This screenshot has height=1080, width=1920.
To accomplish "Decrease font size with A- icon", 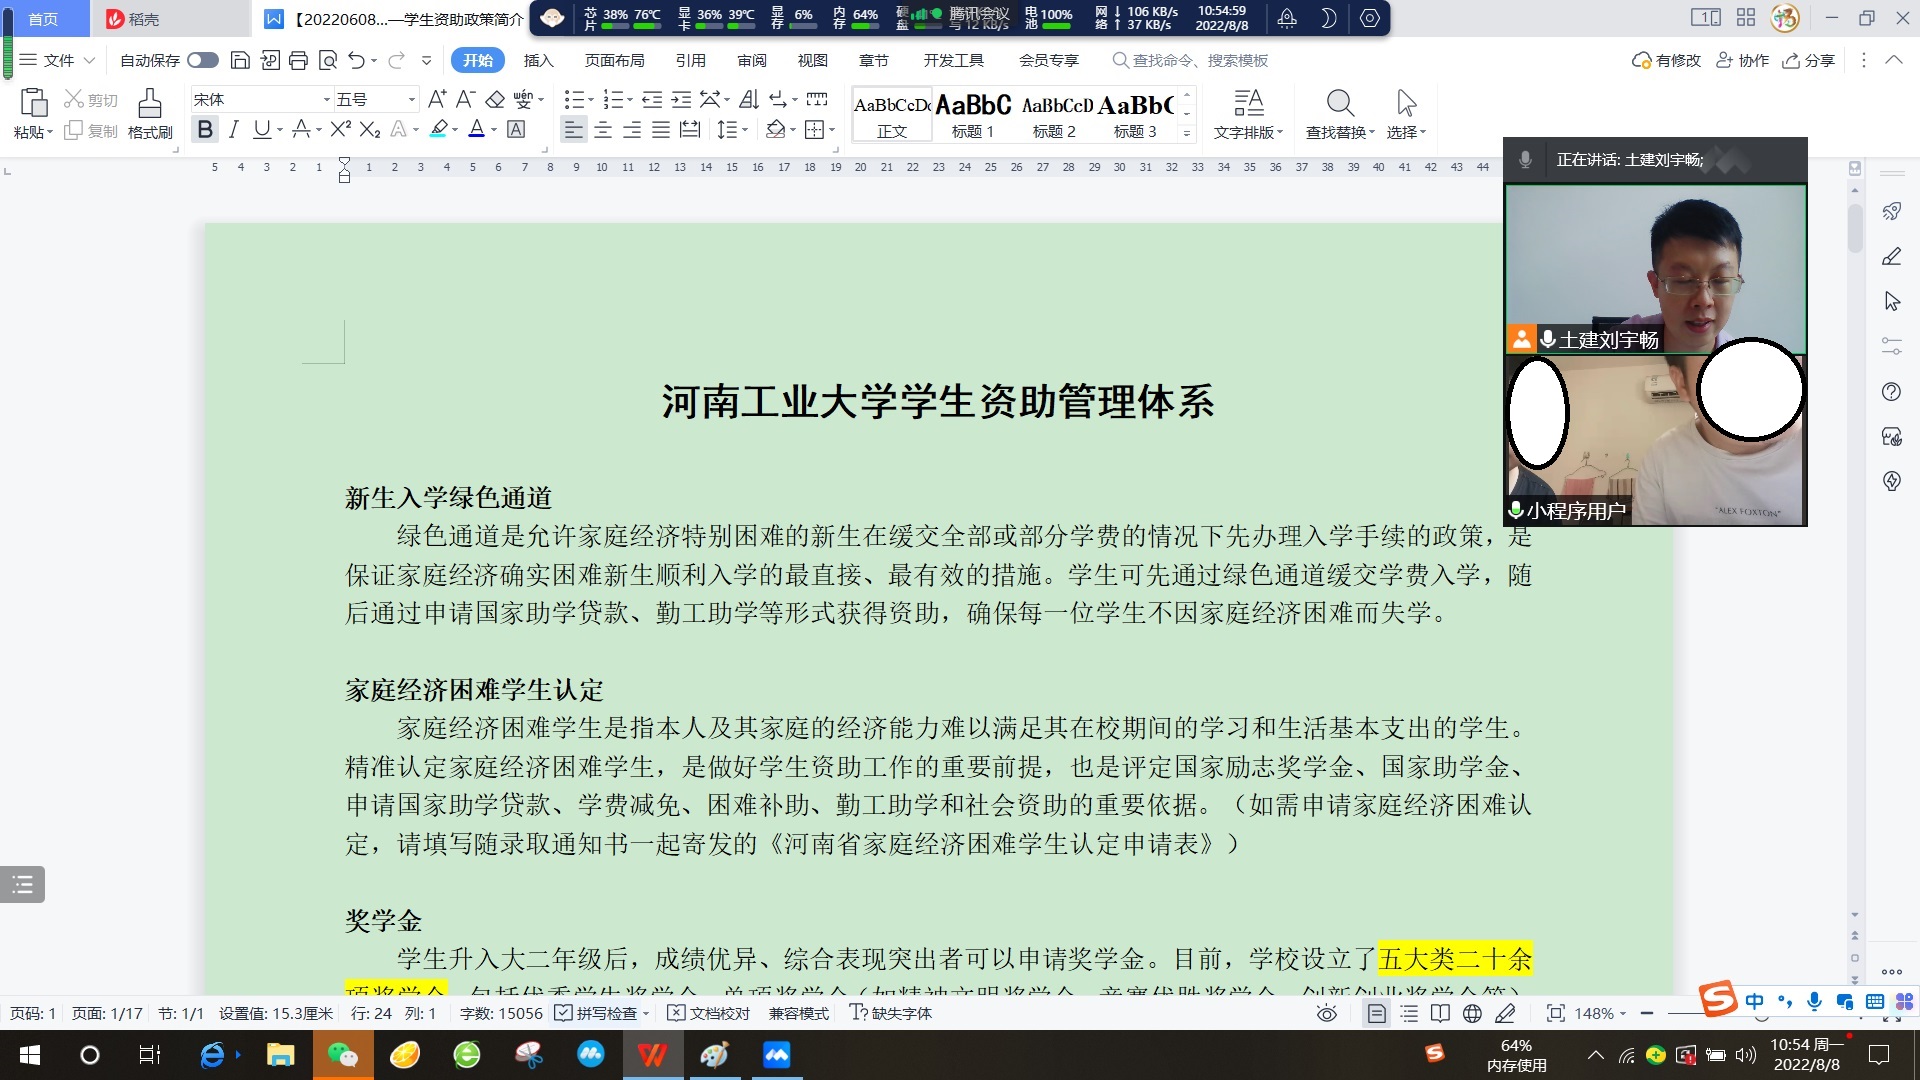I will tap(465, 99).
